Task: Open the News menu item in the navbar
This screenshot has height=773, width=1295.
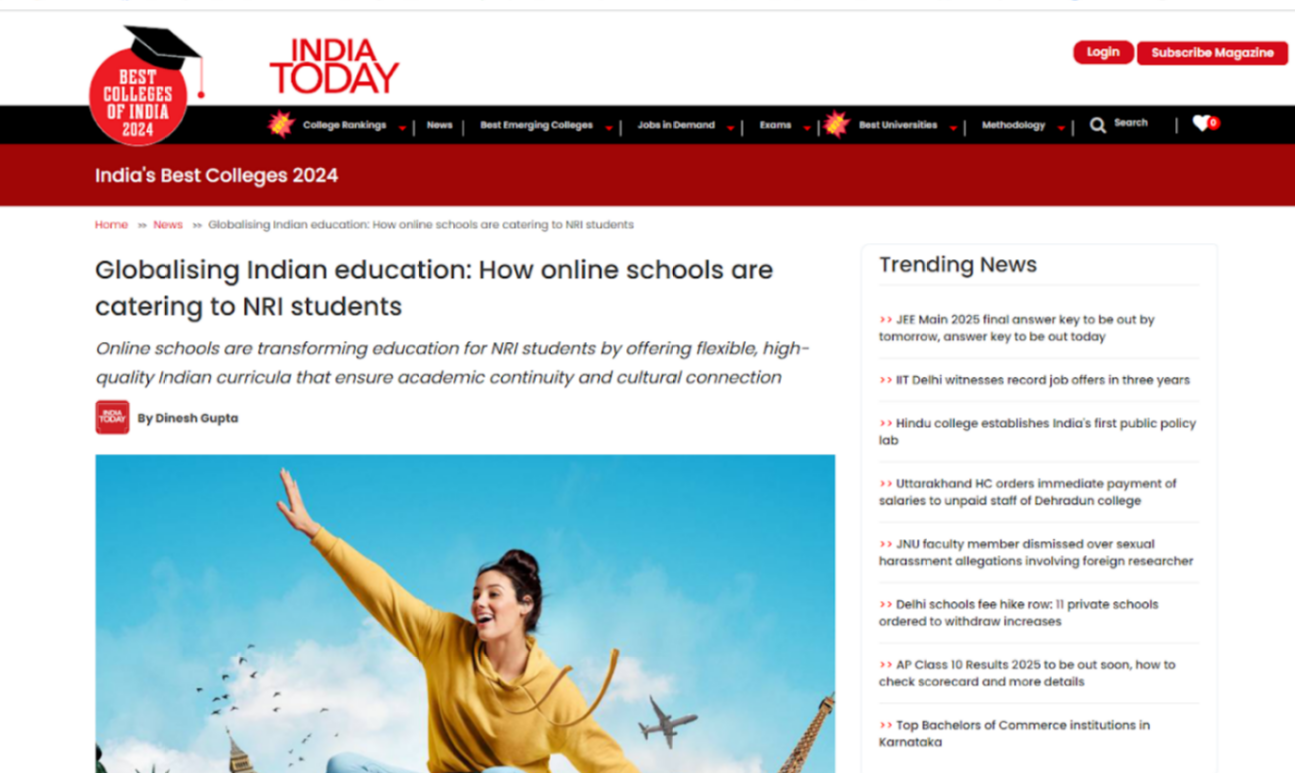Action: coord(439,125)
